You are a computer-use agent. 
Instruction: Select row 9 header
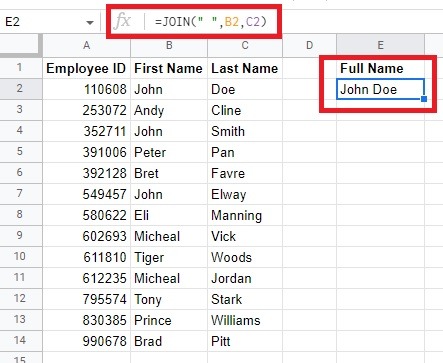tap(21, 236)
